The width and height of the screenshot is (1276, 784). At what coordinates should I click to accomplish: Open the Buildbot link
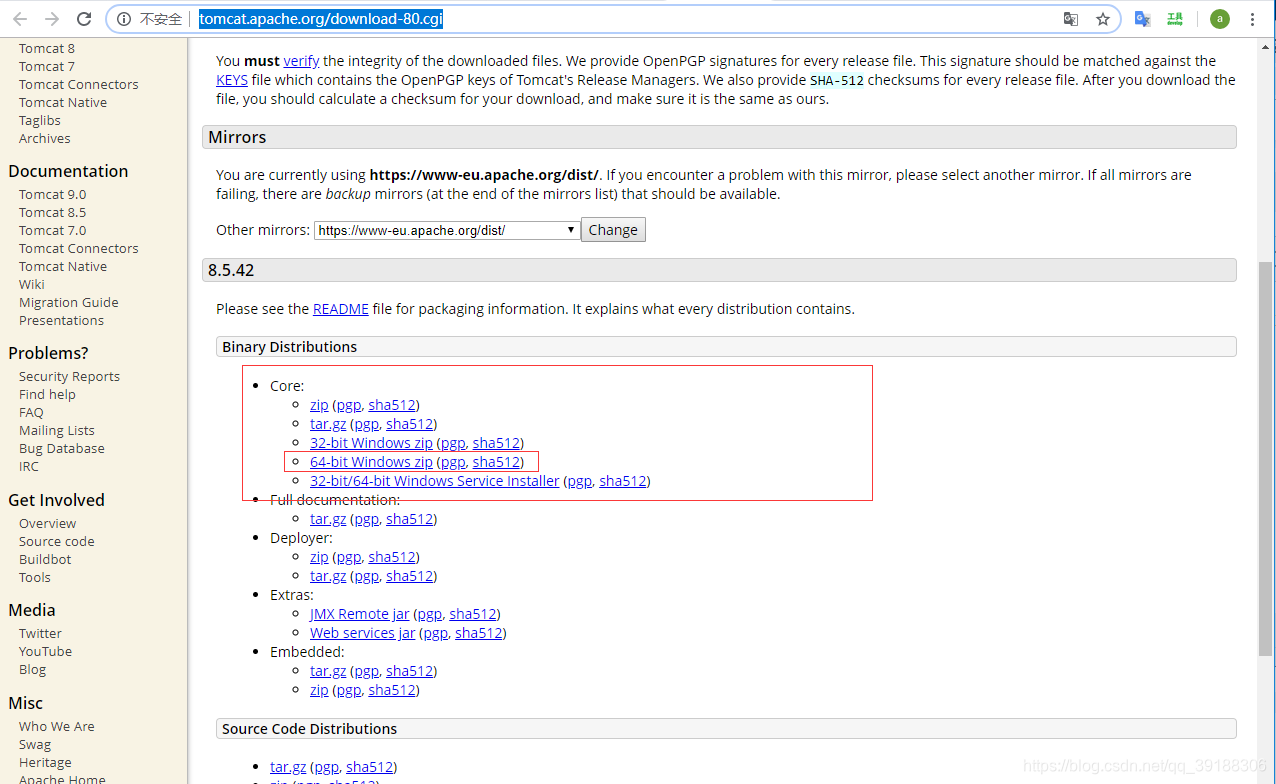point(45,559)
